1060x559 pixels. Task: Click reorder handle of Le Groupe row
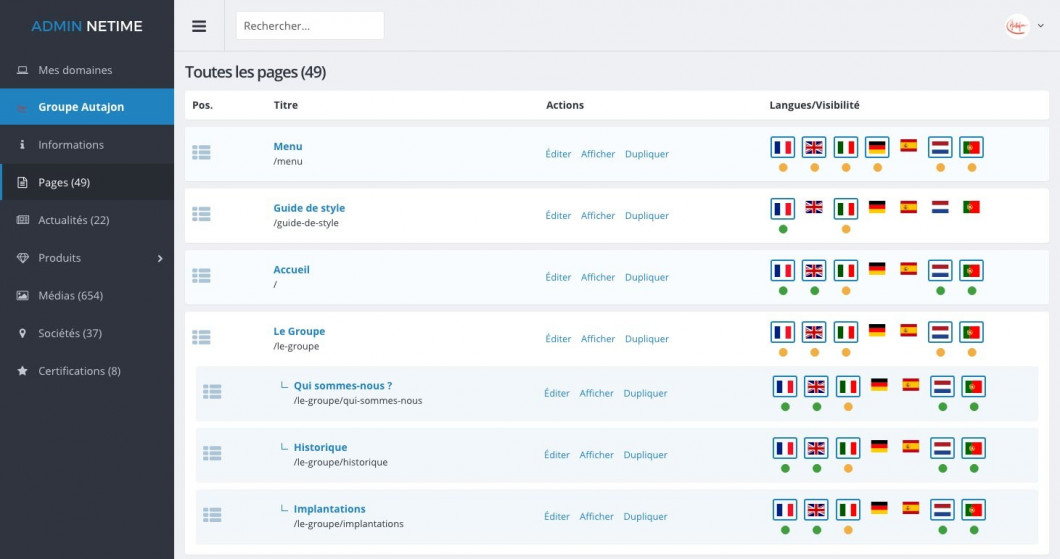click(x=201, y=337)
